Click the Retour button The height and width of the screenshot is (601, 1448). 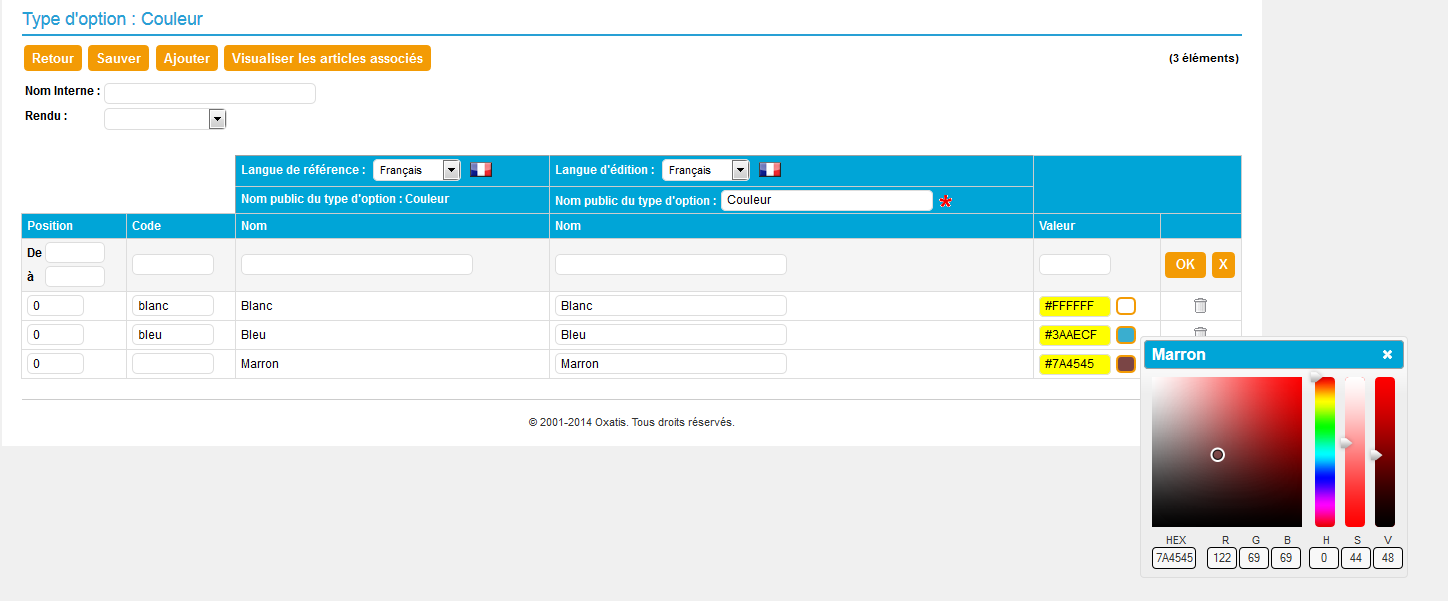pyautogui.click(x=53, y=58)
